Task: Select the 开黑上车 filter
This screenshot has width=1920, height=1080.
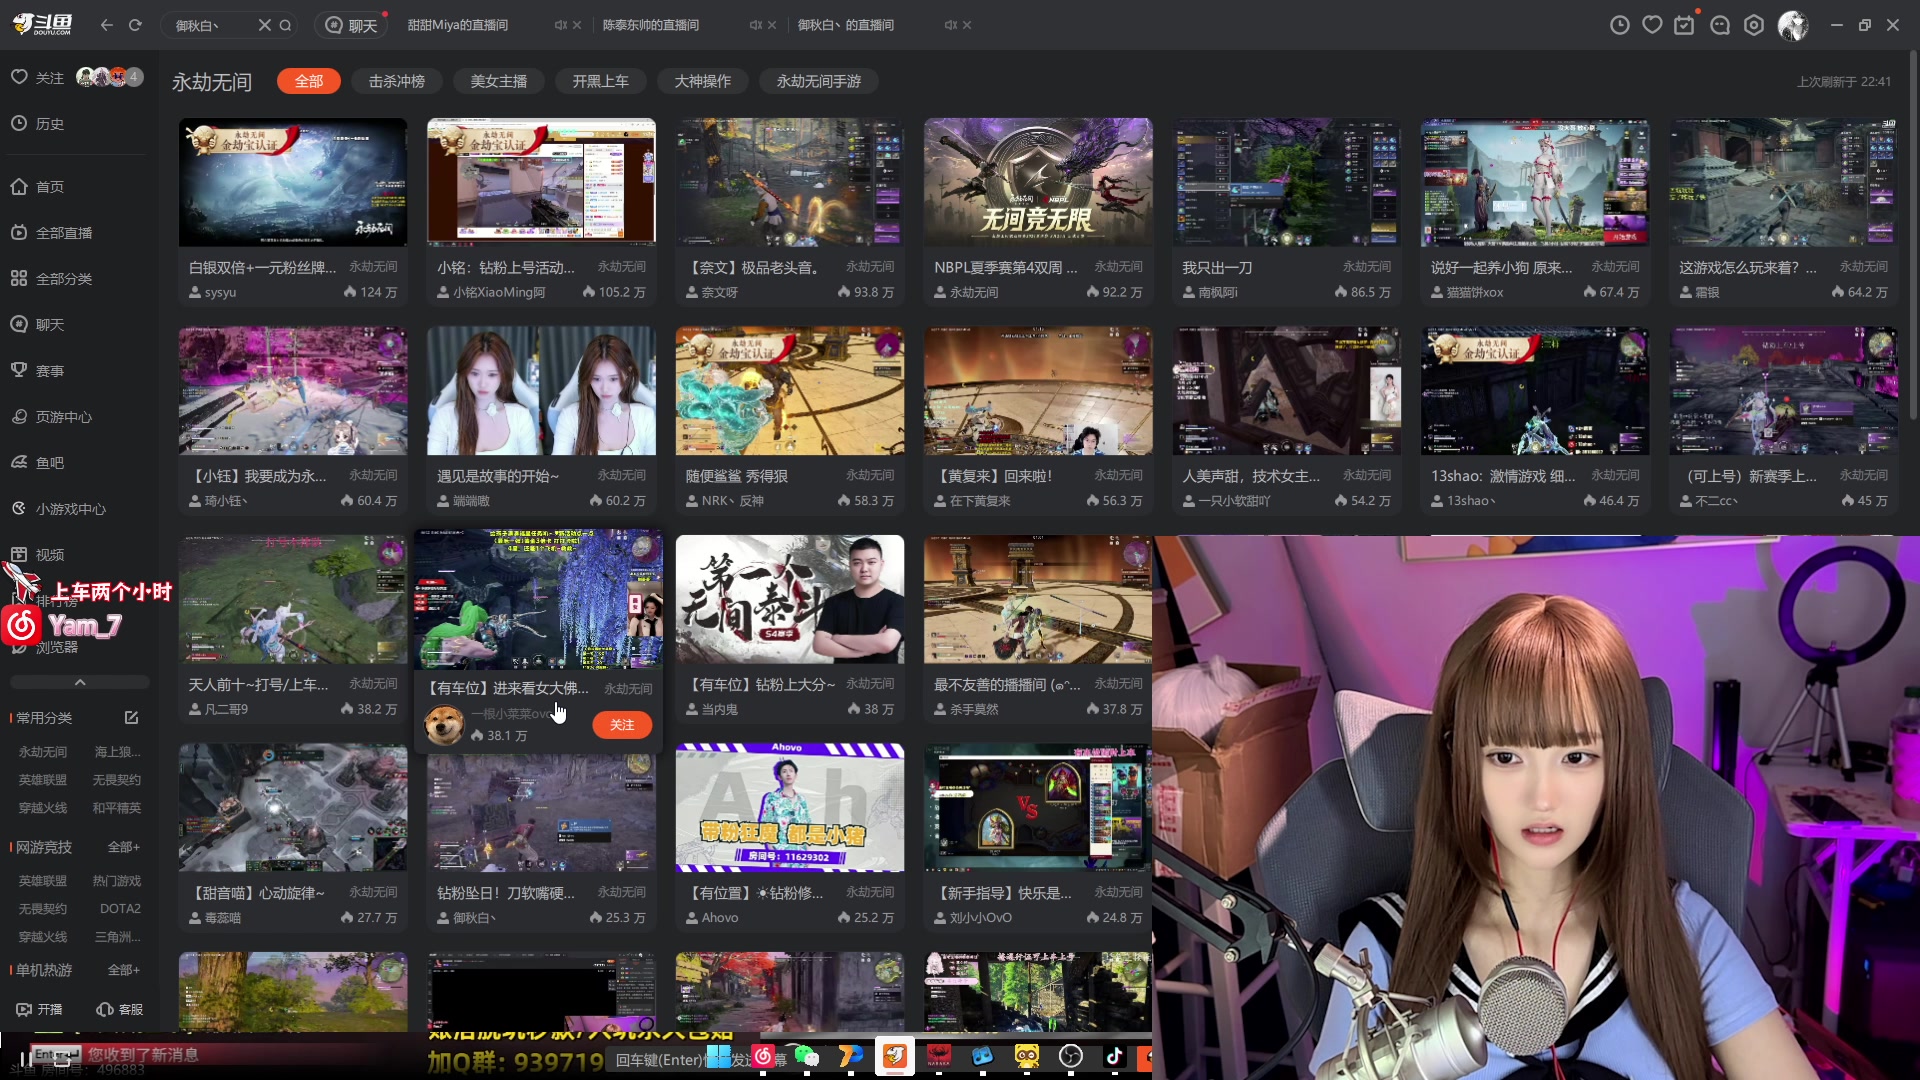Action: pyautogui.click(x=601, y=81)
